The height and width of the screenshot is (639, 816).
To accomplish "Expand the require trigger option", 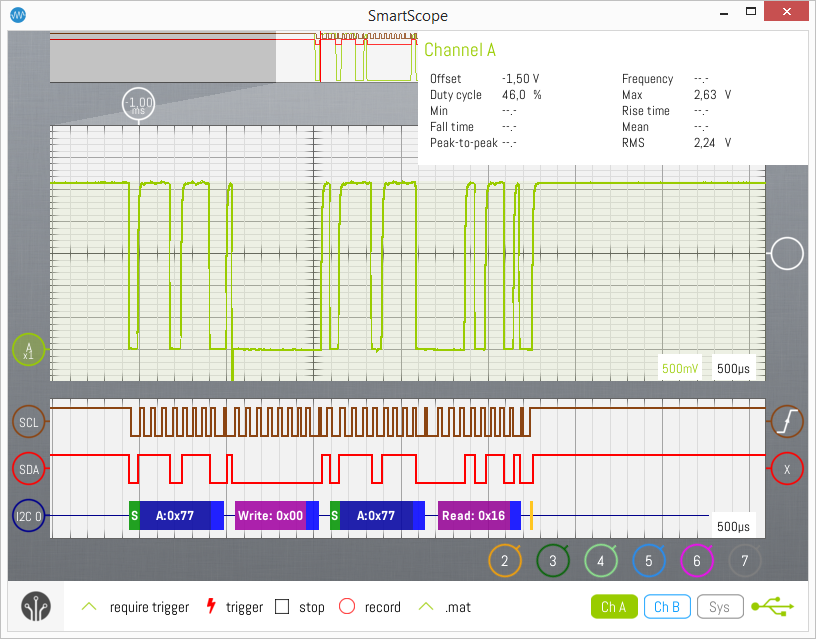I will (x=90, y=607).
